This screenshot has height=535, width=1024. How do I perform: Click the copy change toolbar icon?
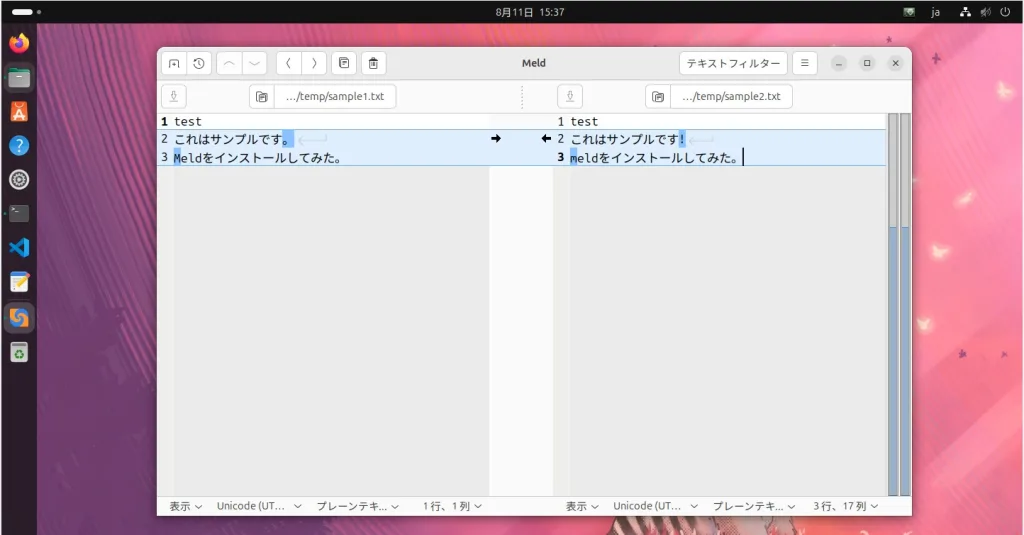(344, 63)
